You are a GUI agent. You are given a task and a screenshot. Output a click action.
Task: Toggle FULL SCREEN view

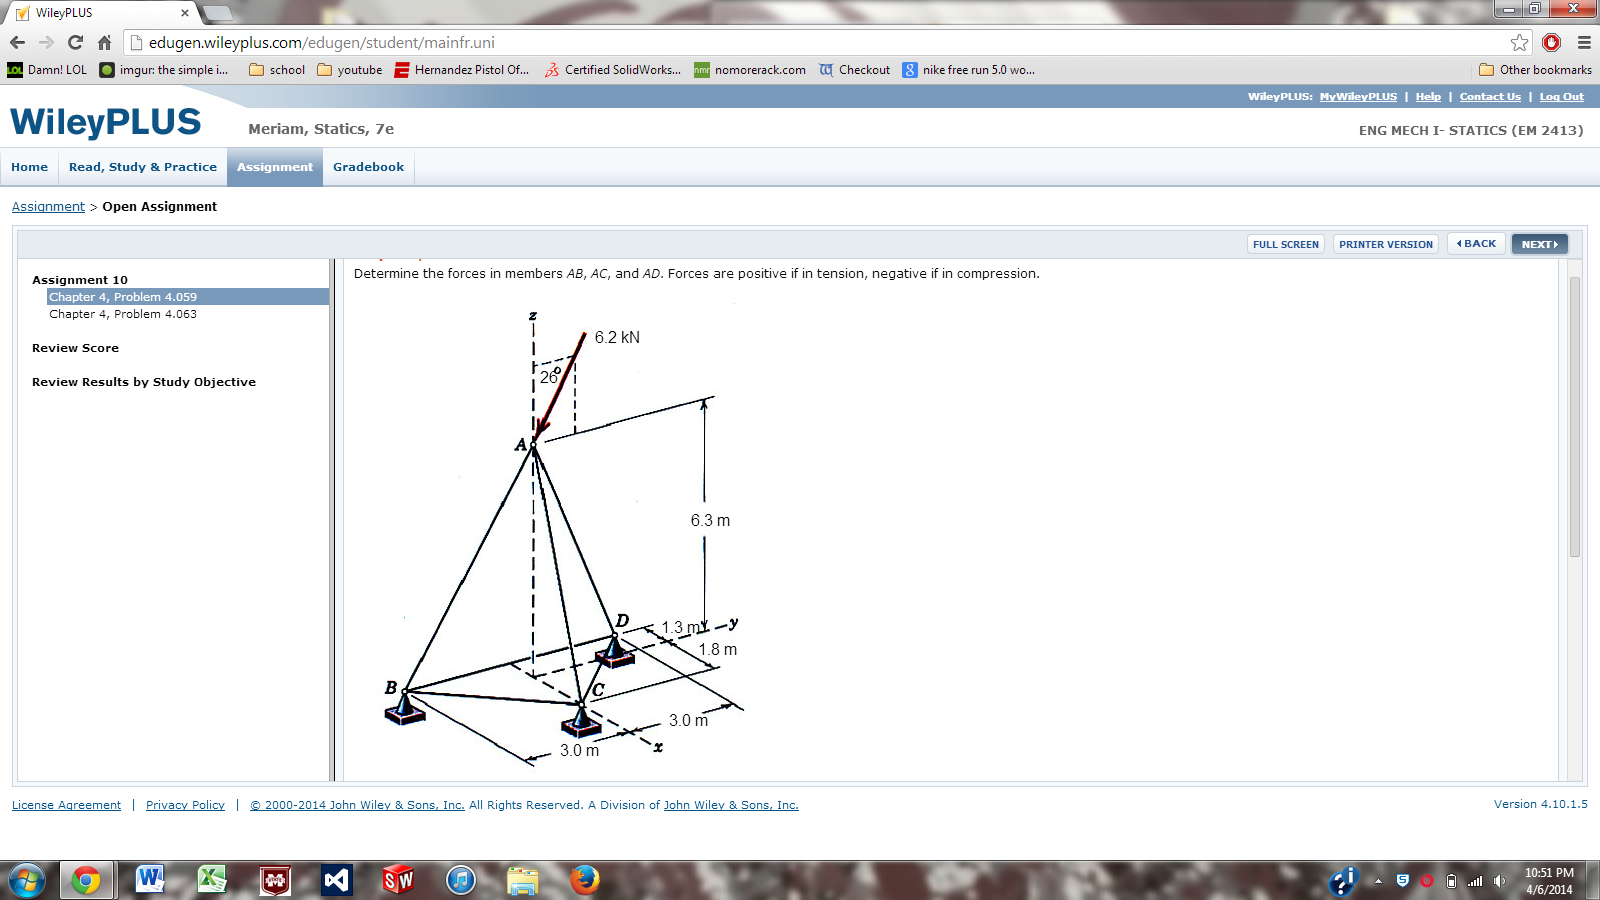(1286, 243)
